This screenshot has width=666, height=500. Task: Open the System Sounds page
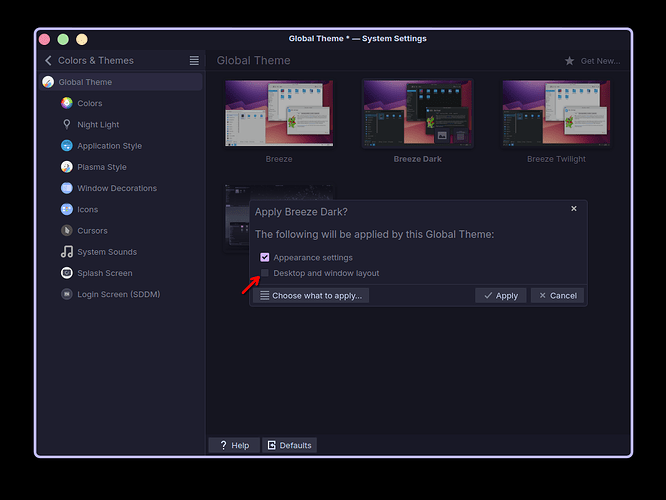[x=121, y=252]
